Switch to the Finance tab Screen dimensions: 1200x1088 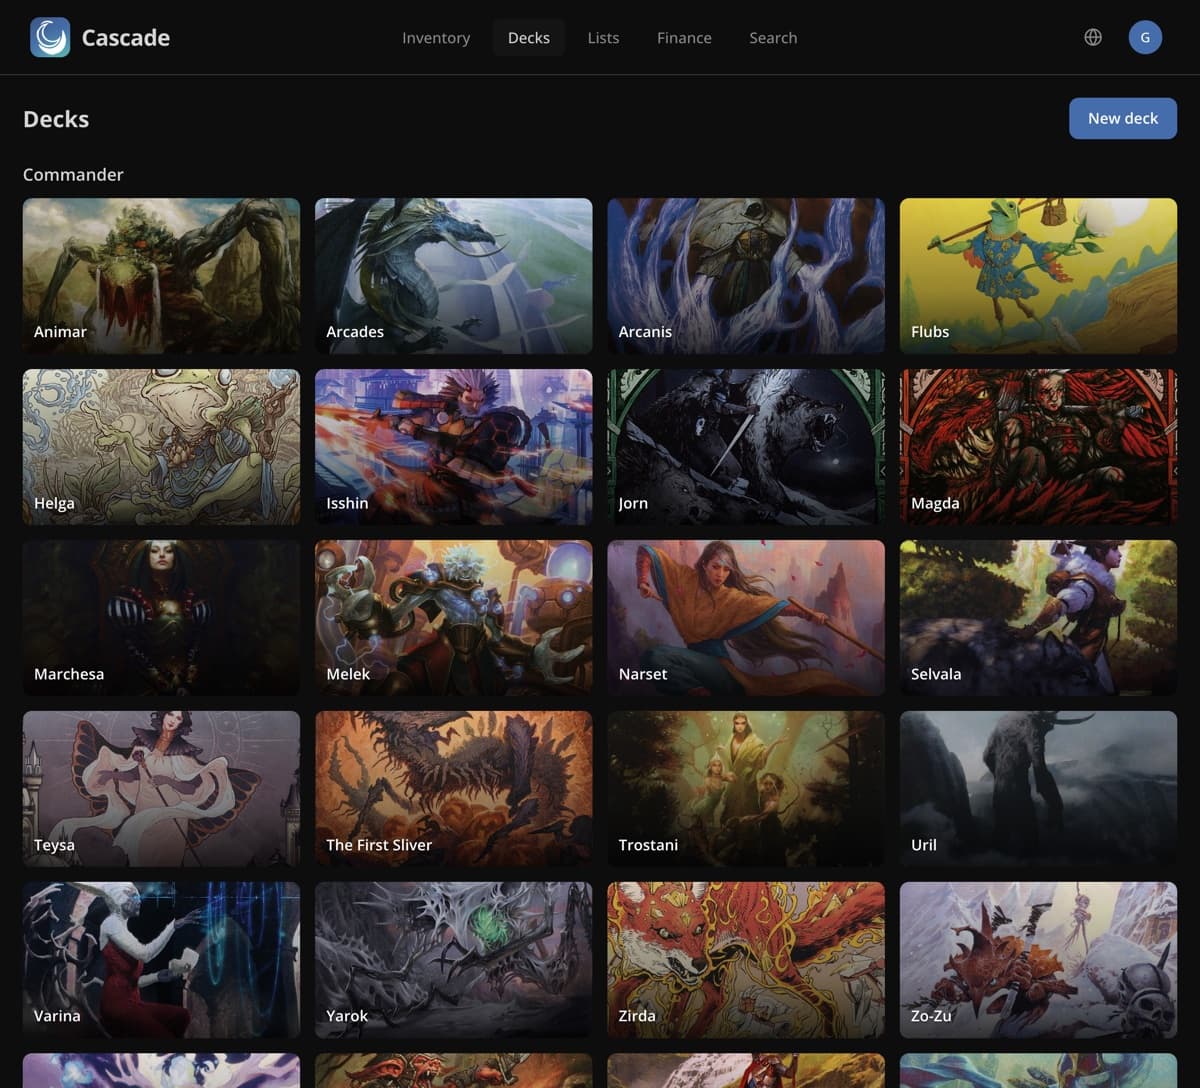[x=684, y=37]
